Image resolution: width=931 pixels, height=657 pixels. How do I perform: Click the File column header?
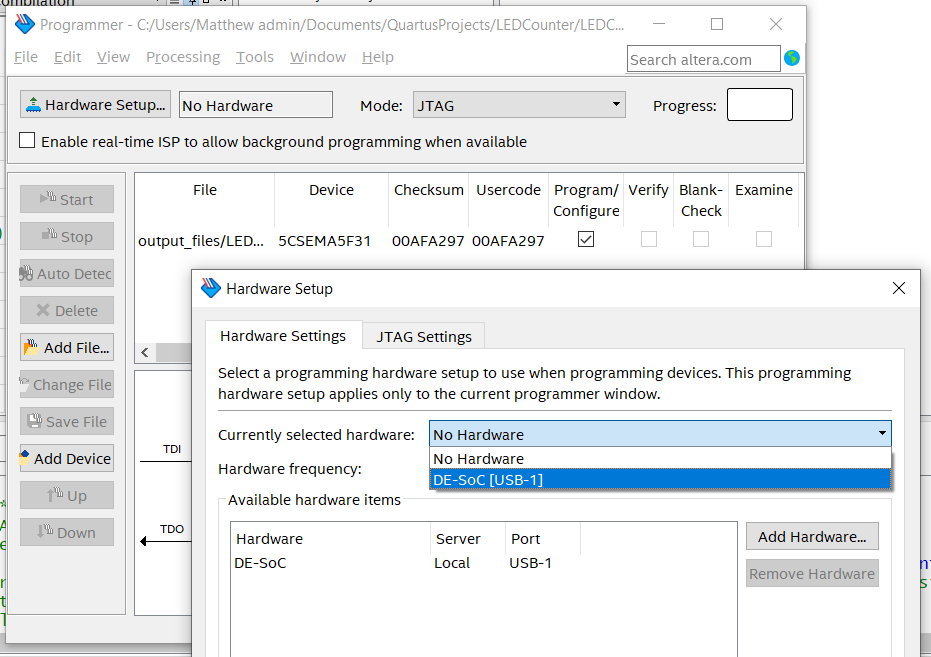(205, 190)
